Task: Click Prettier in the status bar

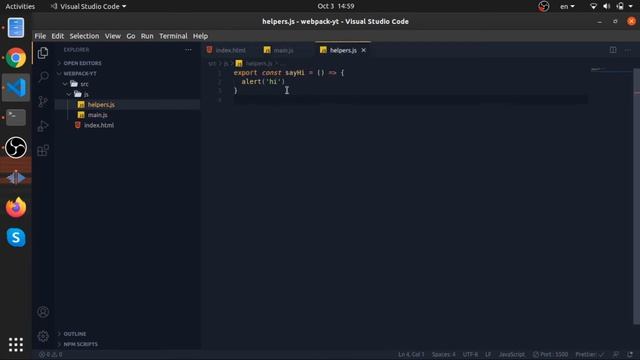Action: pos(590,354)
